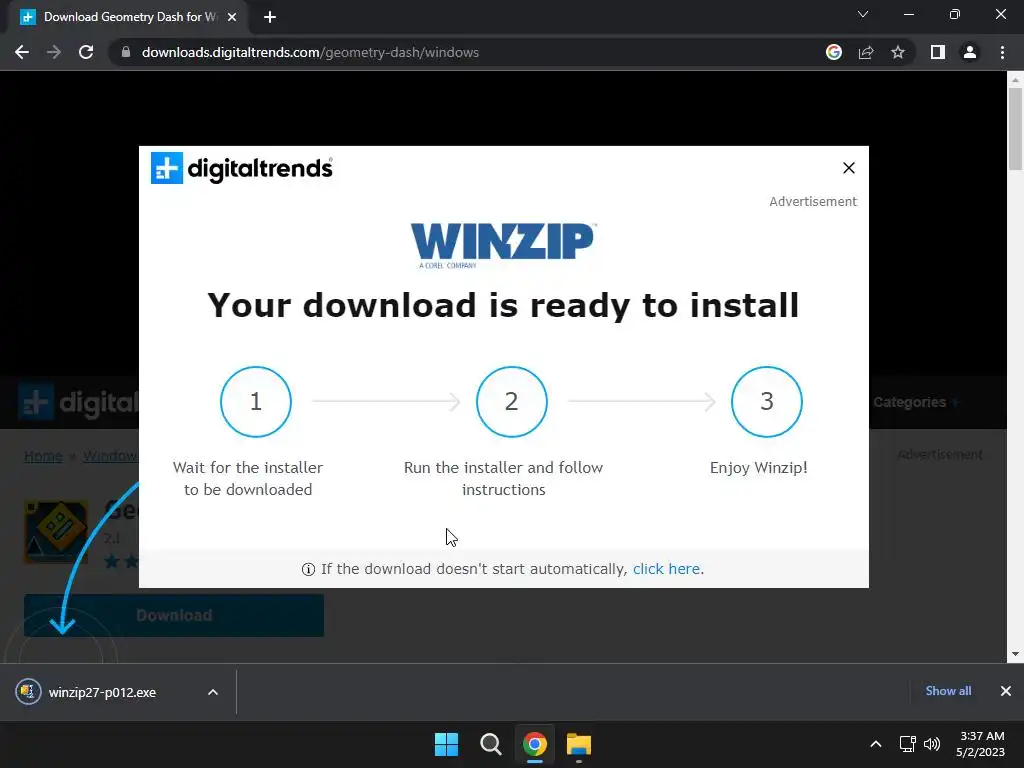Close the WinZip advertisement dialog

pyautogui.click(x=849, y=168)
